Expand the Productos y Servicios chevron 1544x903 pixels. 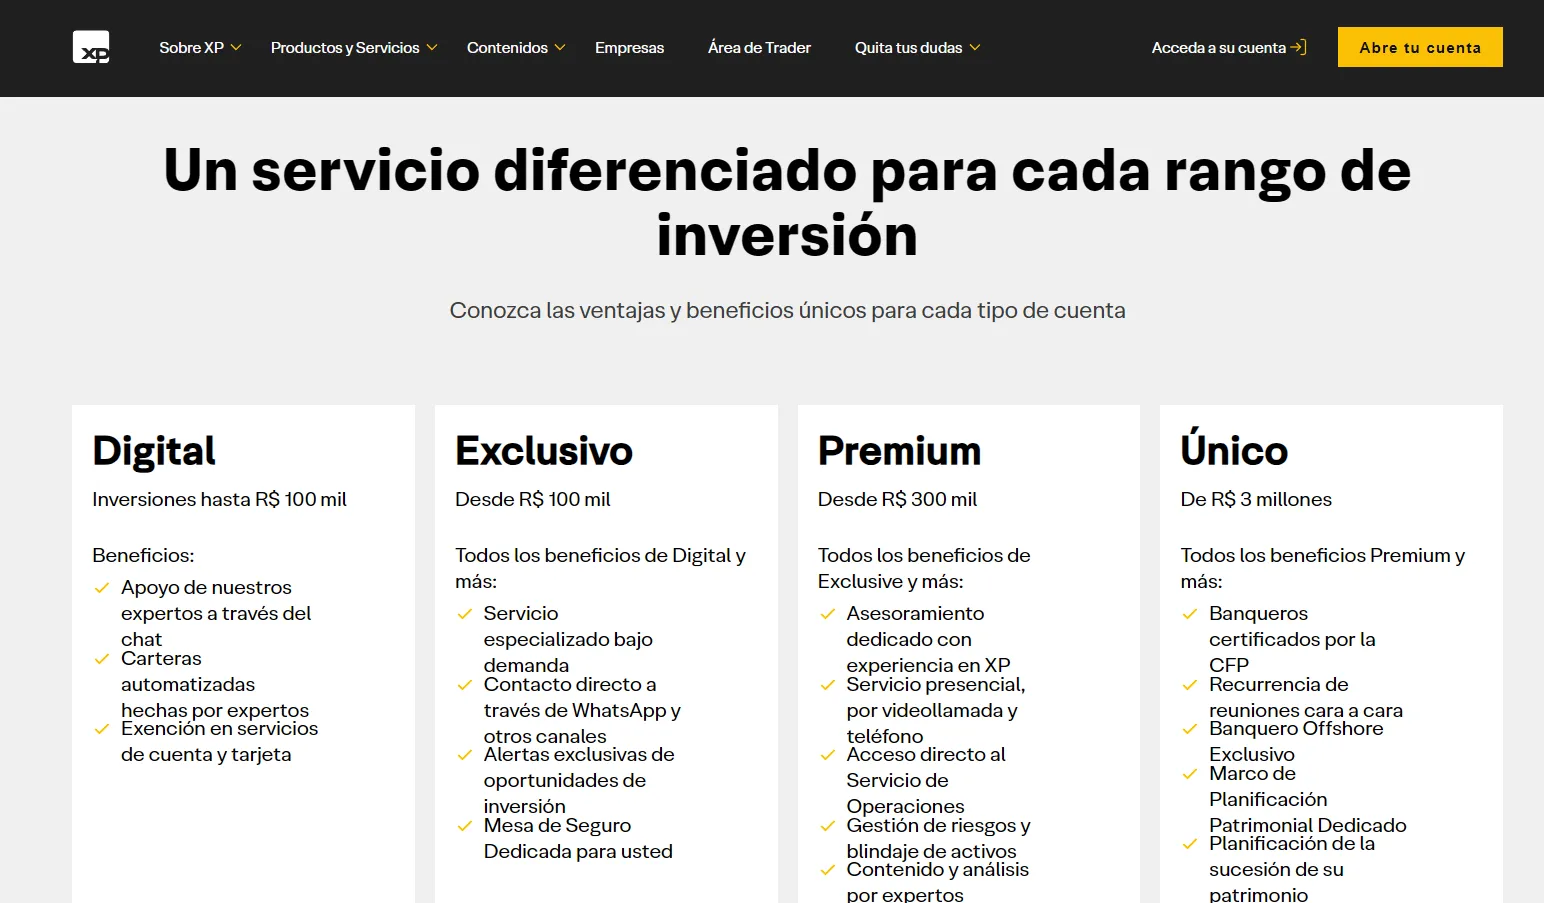(x=432, y=48)
